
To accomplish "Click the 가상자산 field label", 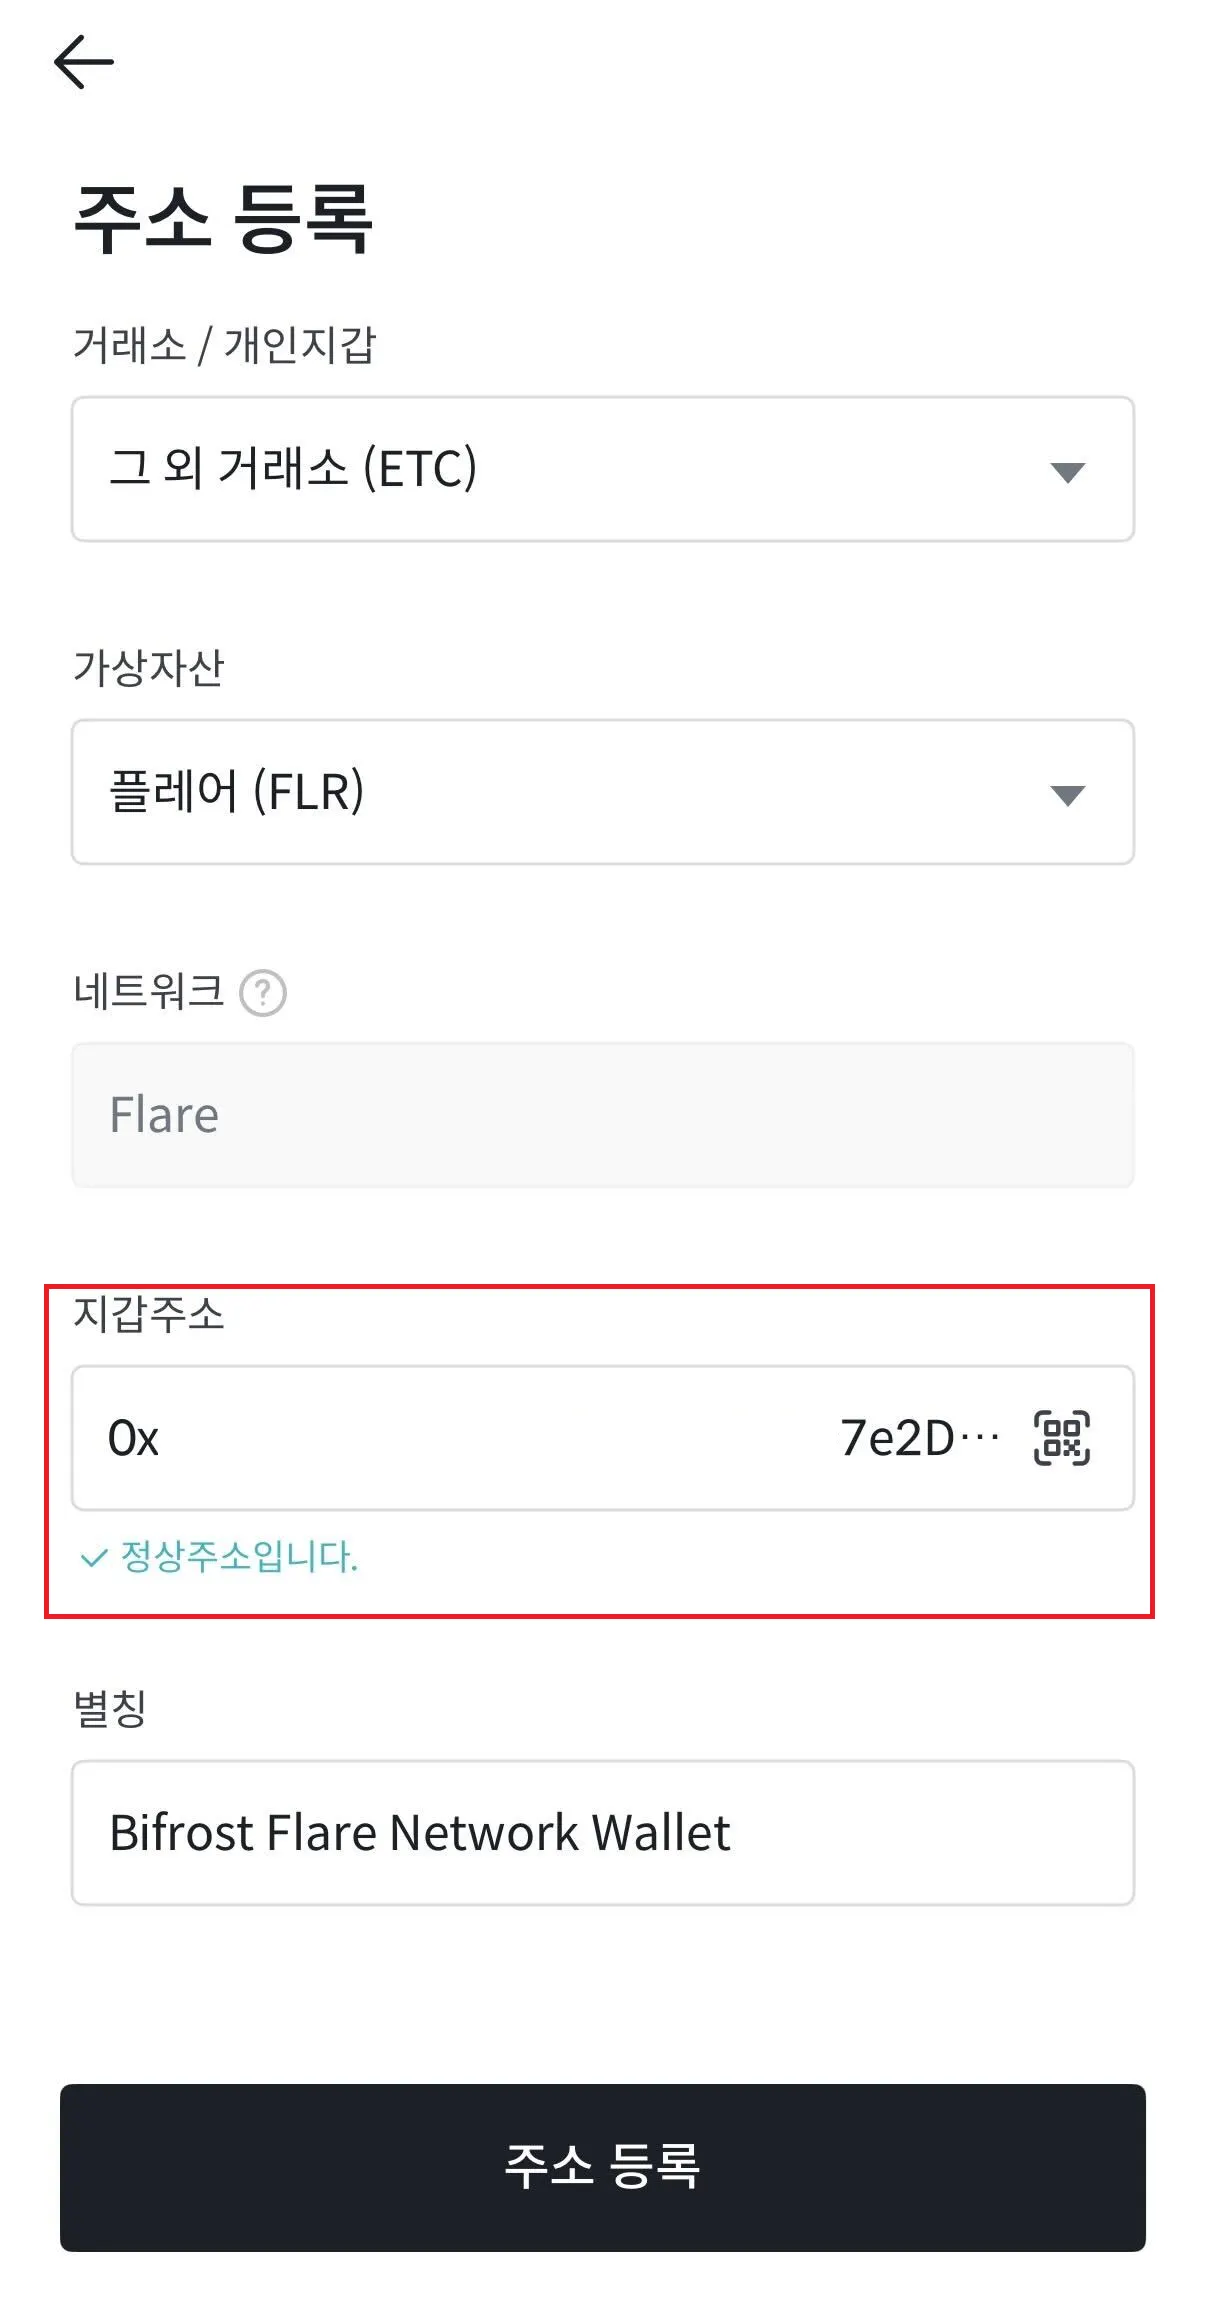I will point(149,668).
